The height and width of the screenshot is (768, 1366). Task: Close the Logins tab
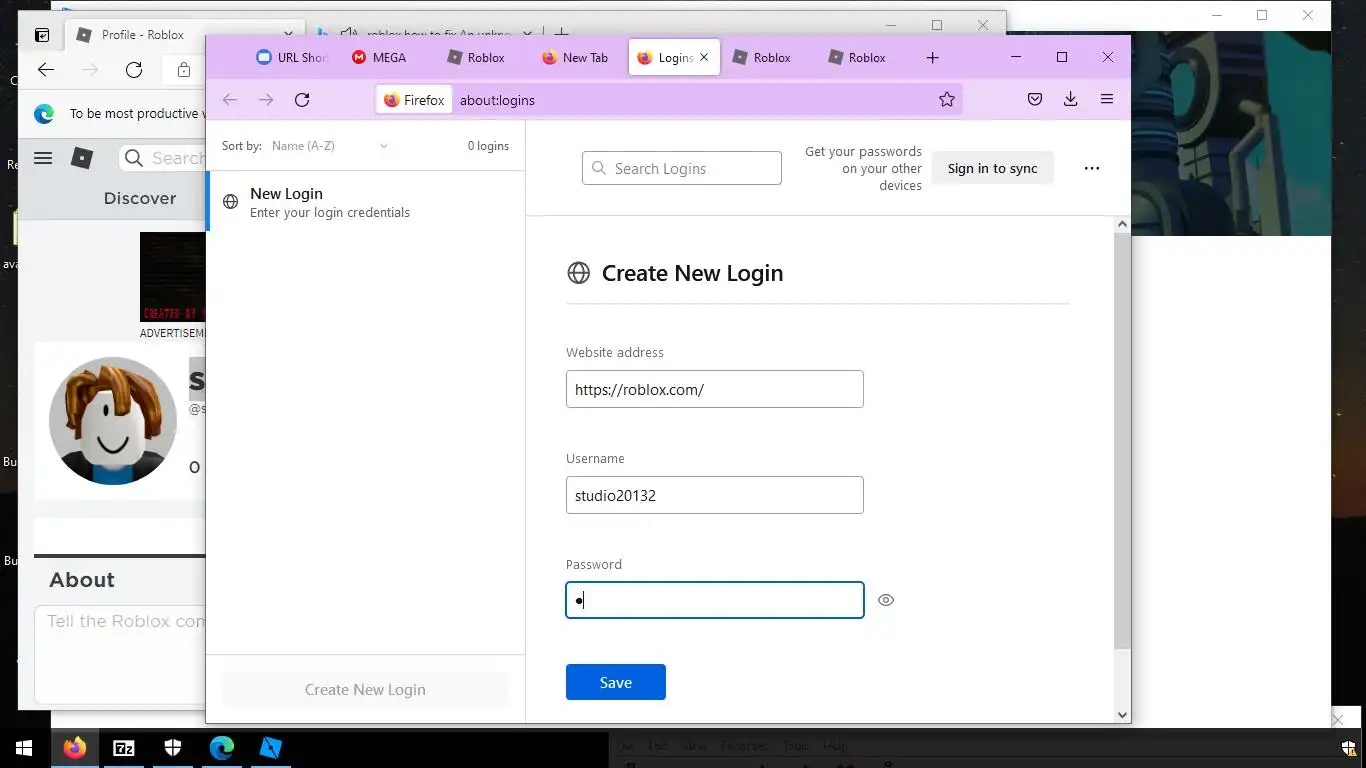click(704, 58)
